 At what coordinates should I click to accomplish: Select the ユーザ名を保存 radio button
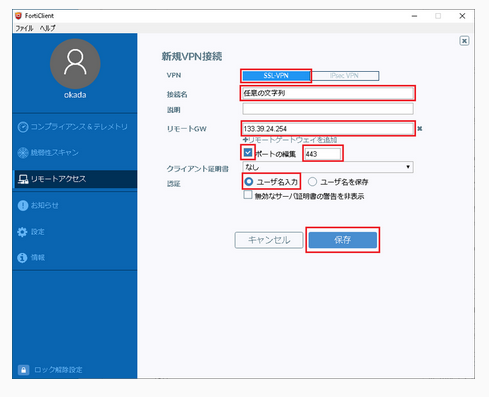tap(312, 182)
